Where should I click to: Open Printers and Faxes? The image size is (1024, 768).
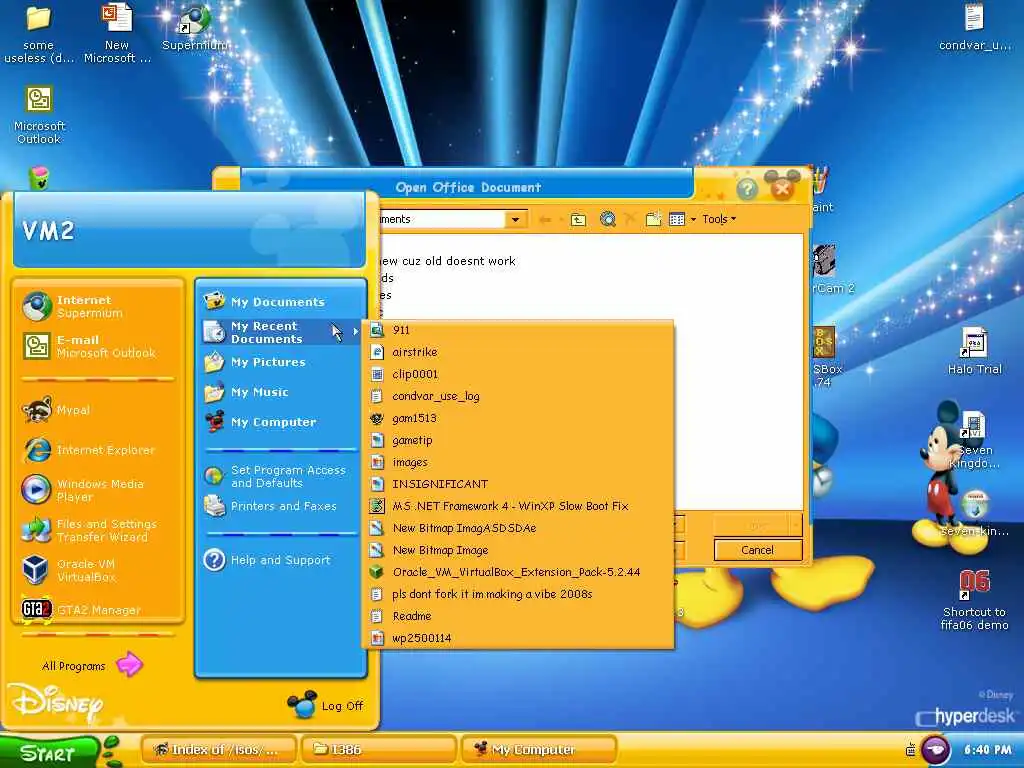coord(281,506)
